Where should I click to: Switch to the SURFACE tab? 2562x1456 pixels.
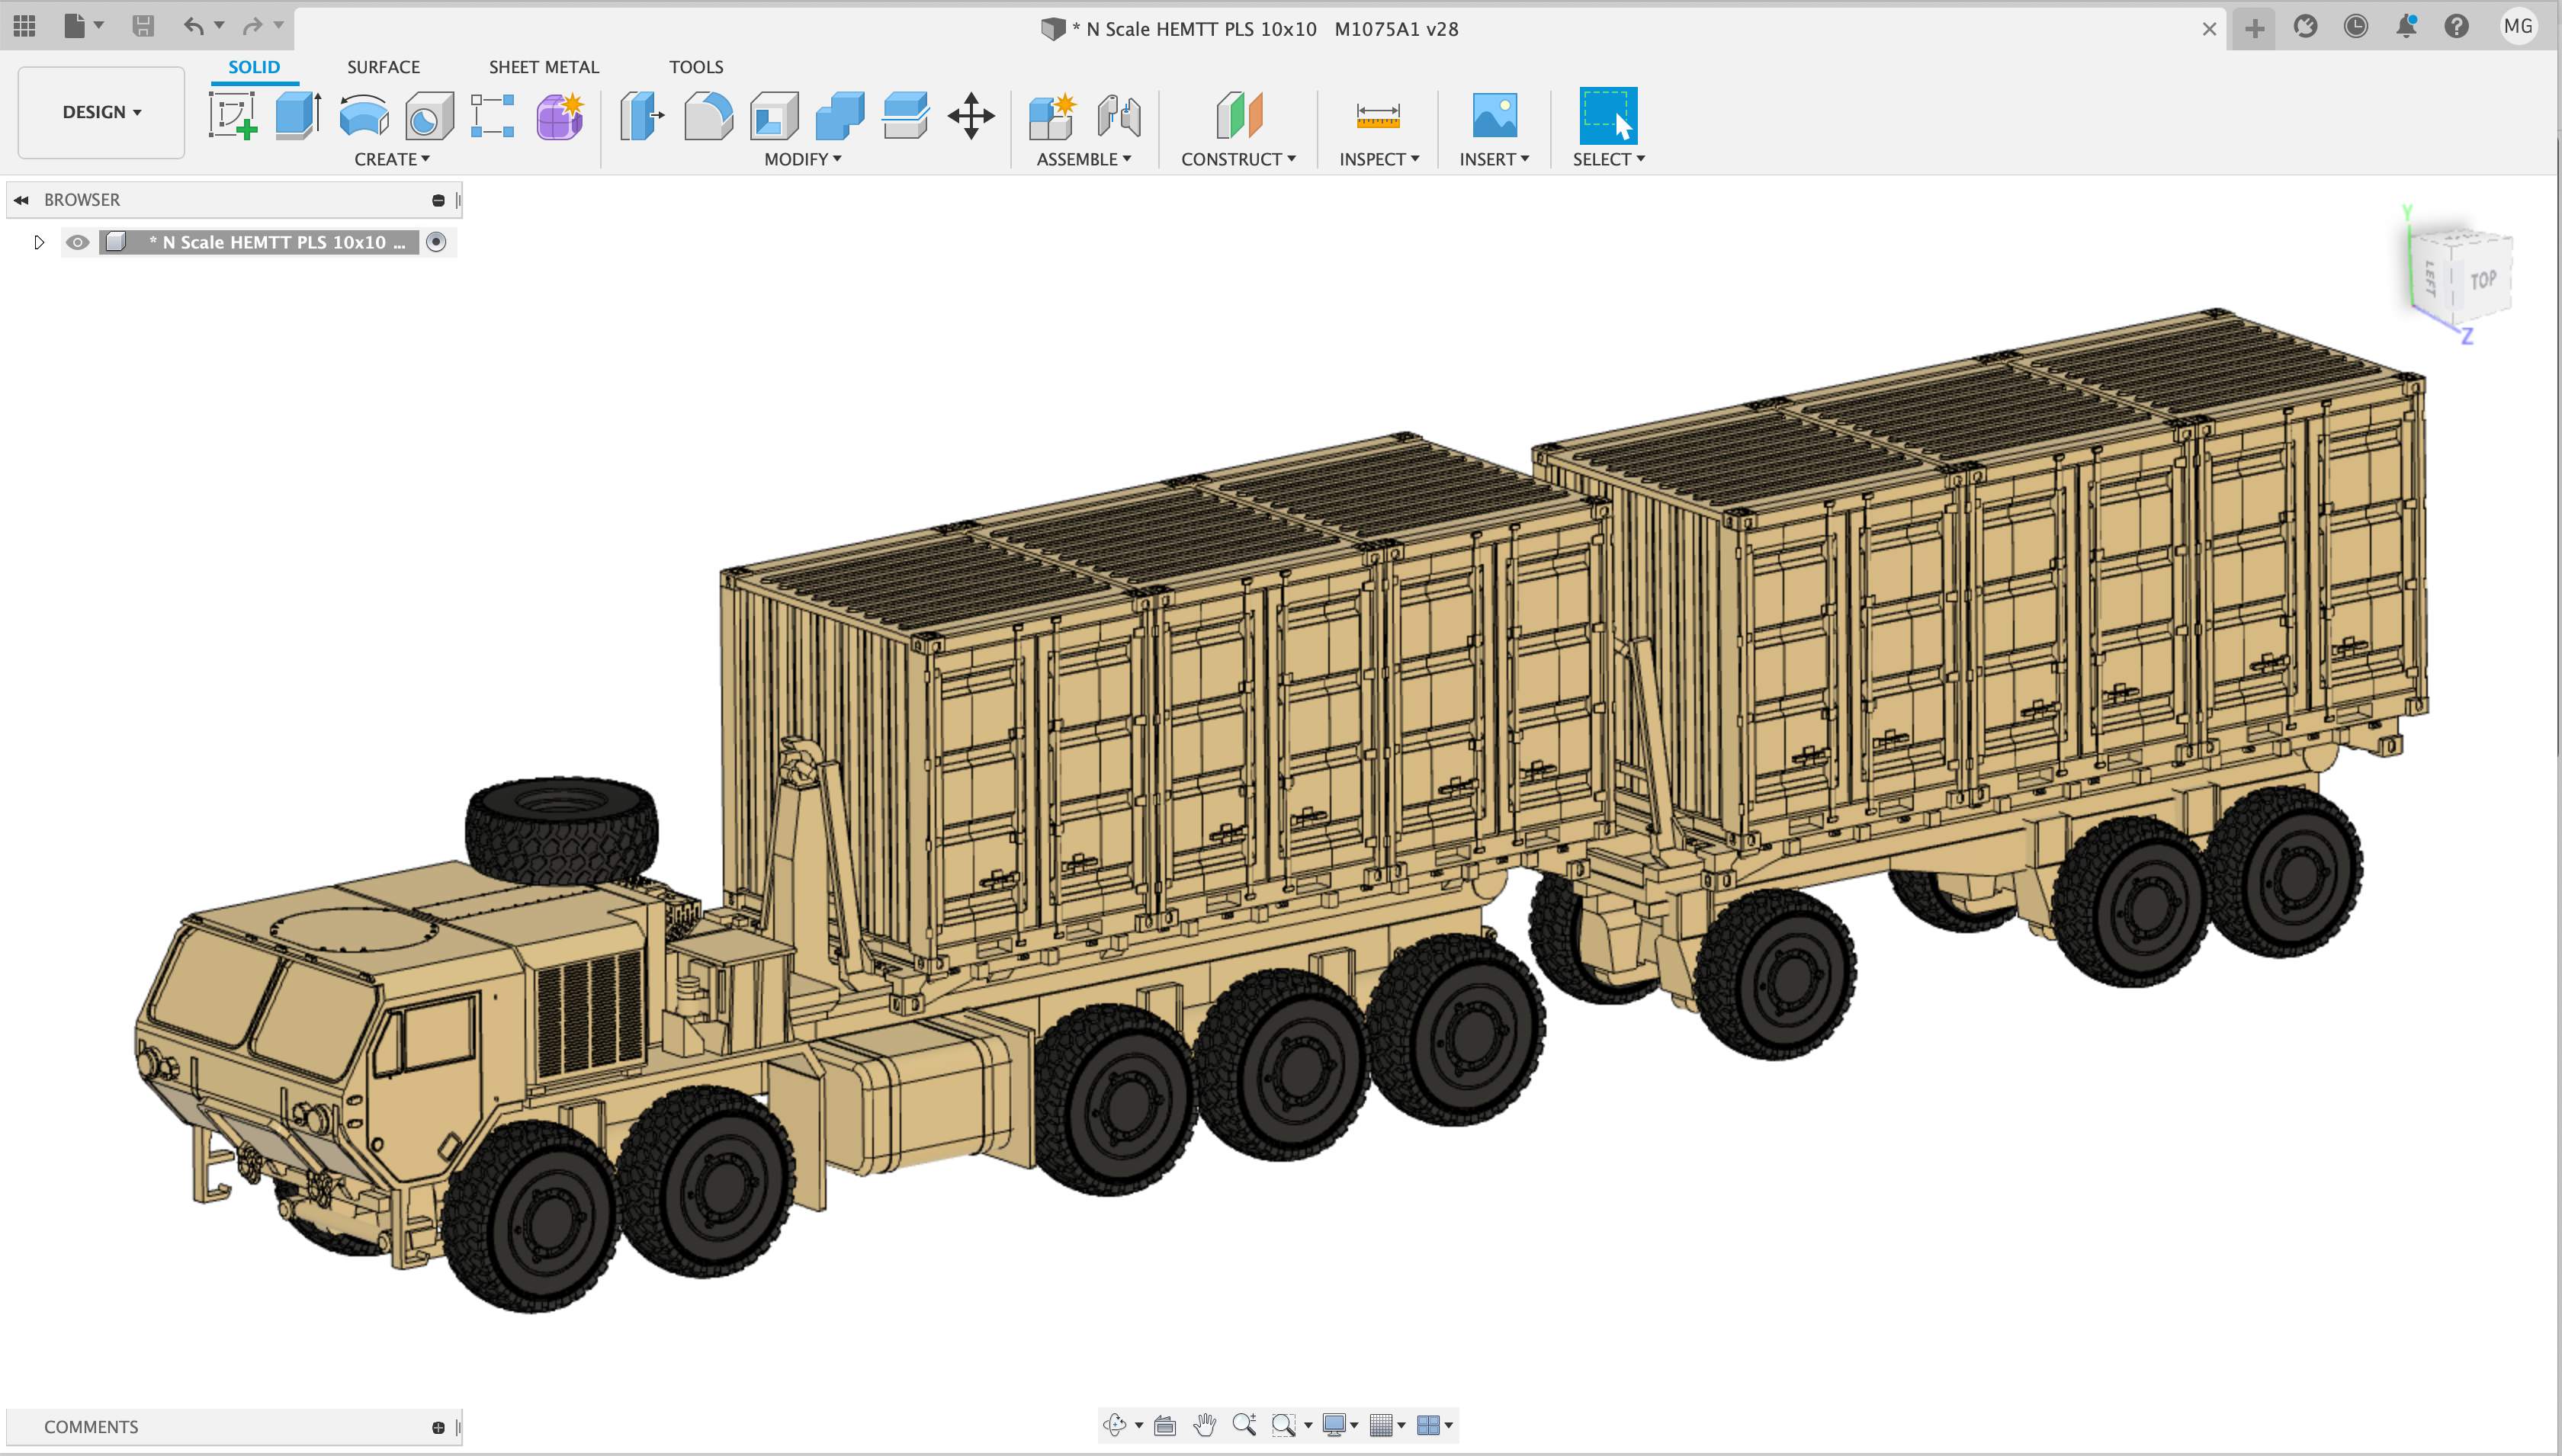coord(383,67)
